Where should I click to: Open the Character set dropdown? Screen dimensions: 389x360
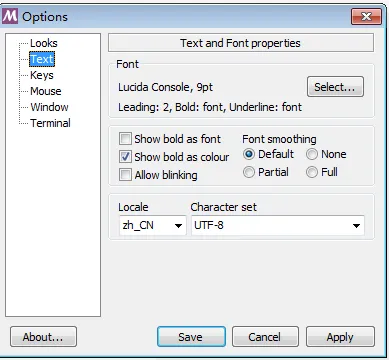(278, 225)
